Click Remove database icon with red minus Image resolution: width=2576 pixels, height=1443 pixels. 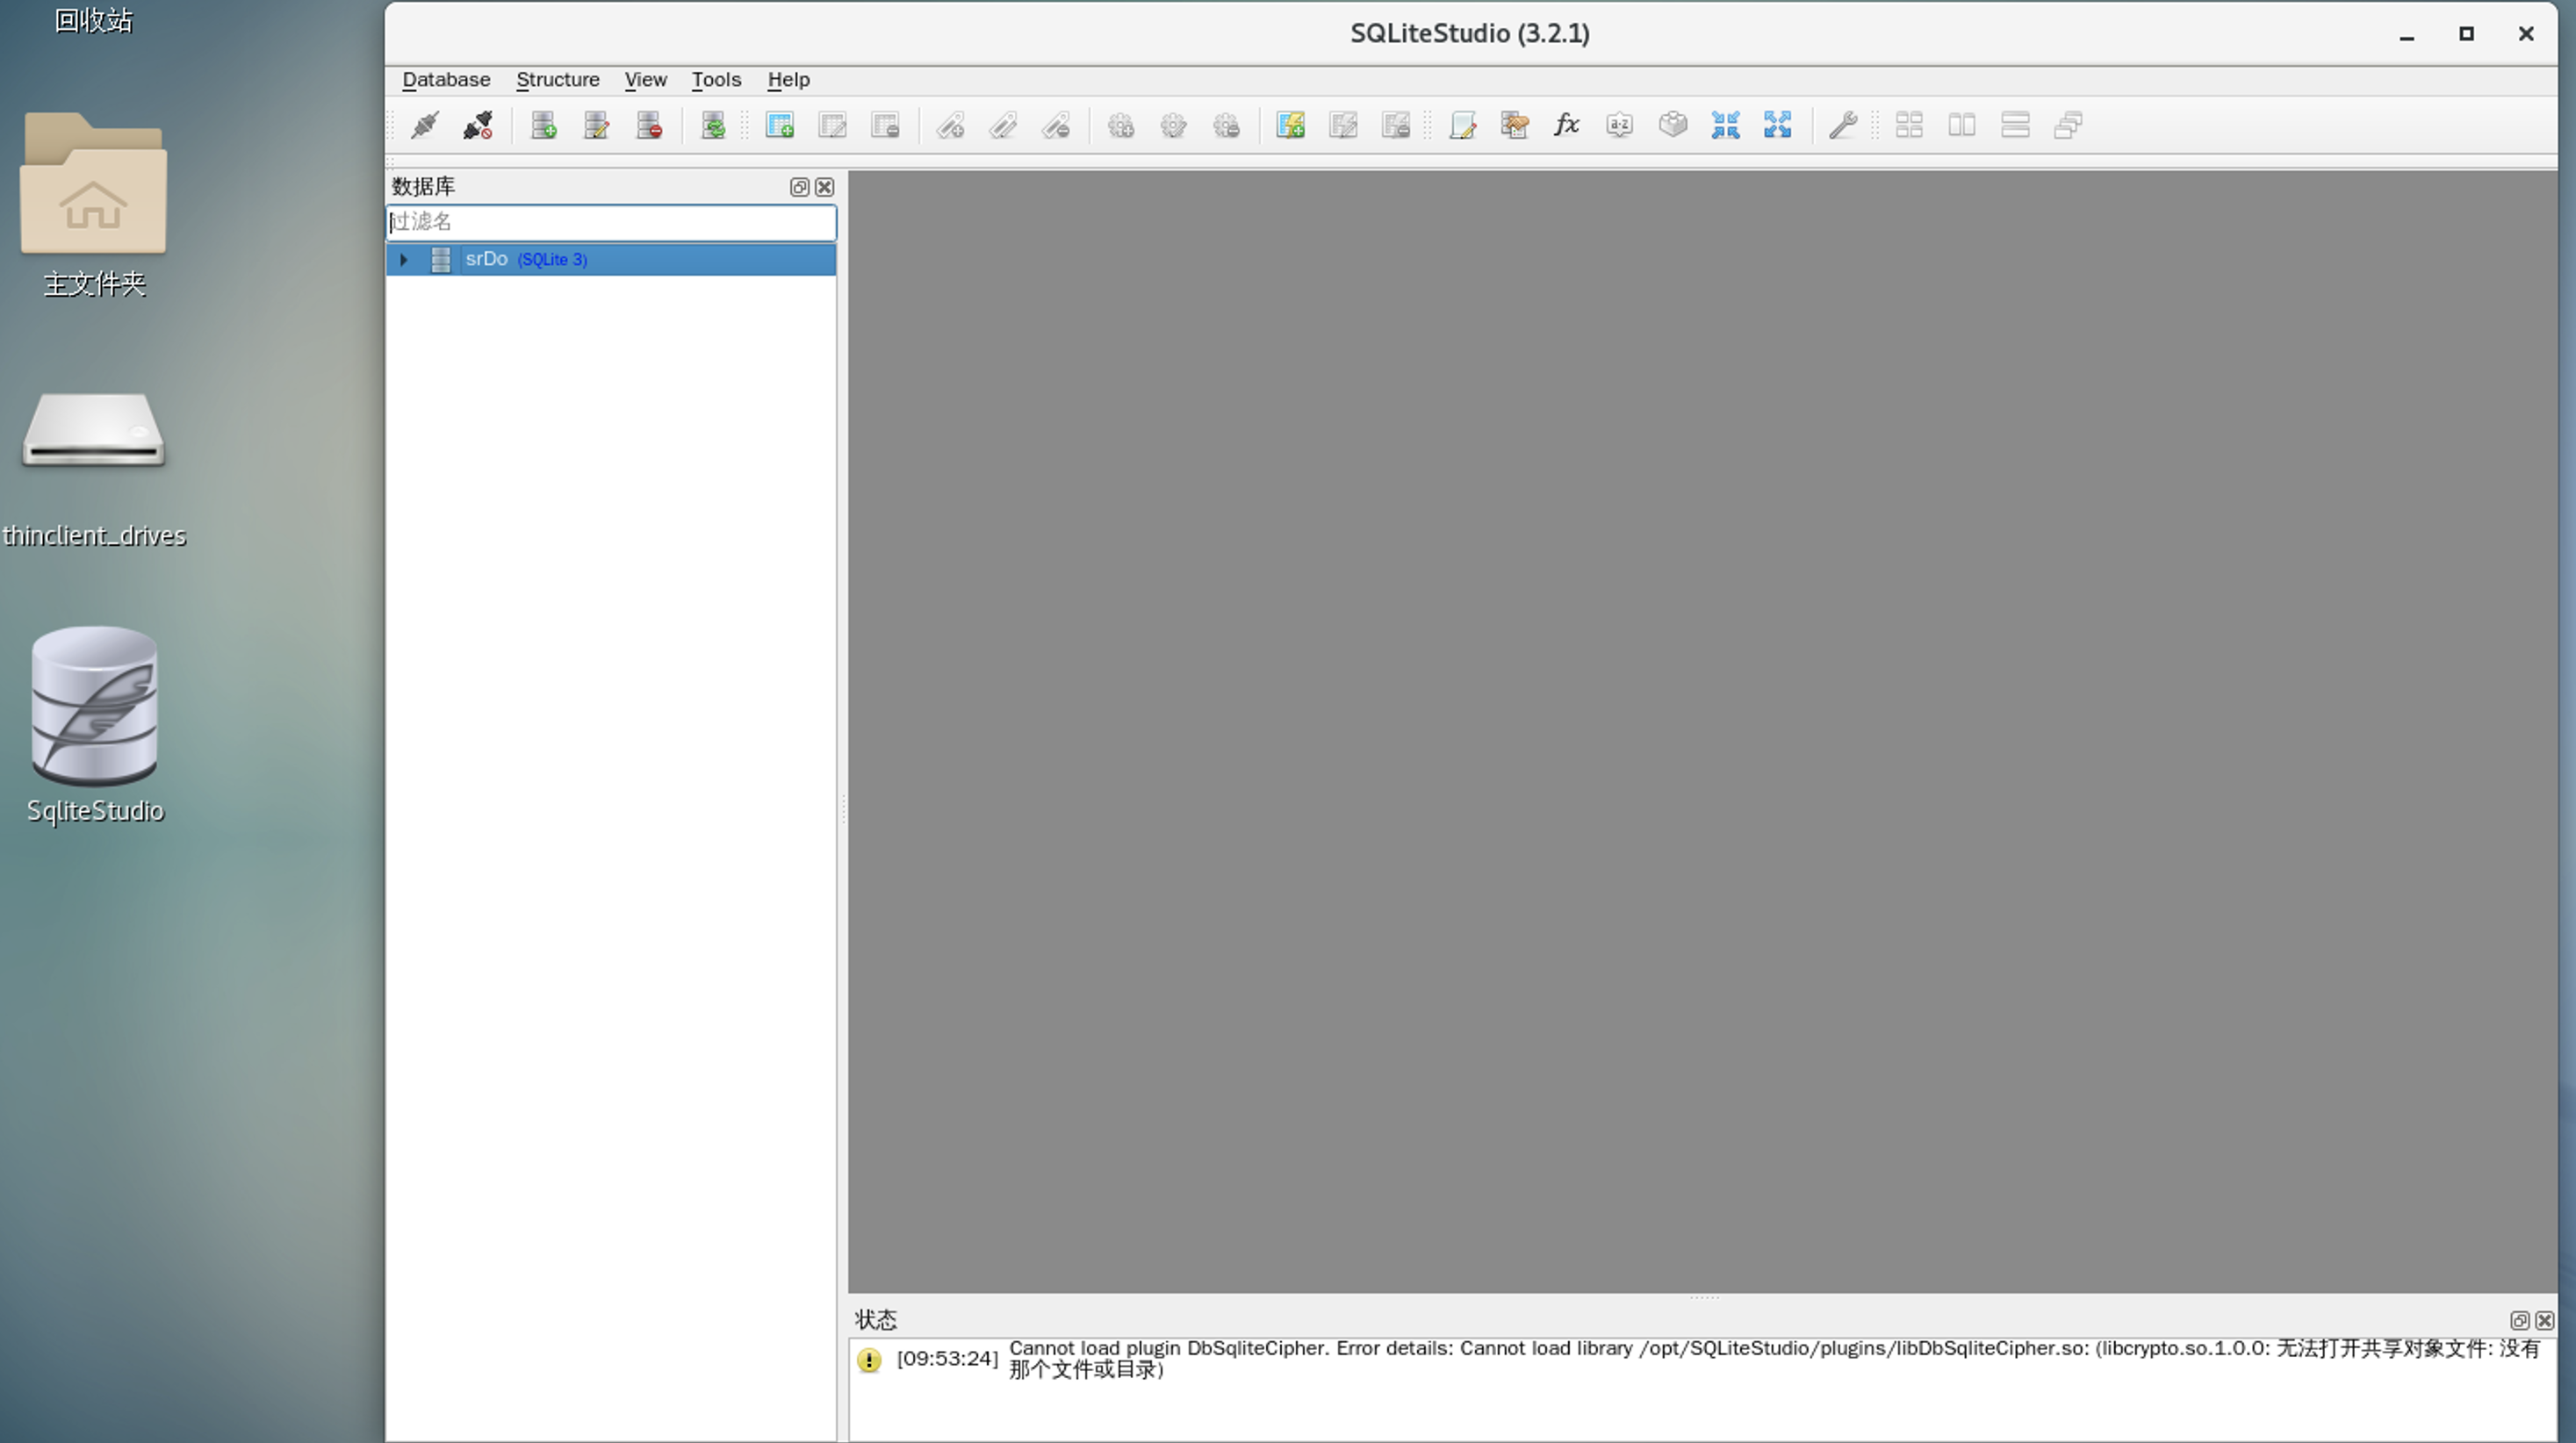(x=649, y=126)
